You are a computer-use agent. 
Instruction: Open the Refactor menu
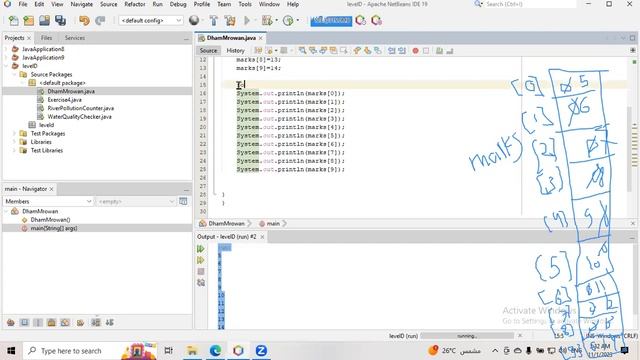[135, 4]
